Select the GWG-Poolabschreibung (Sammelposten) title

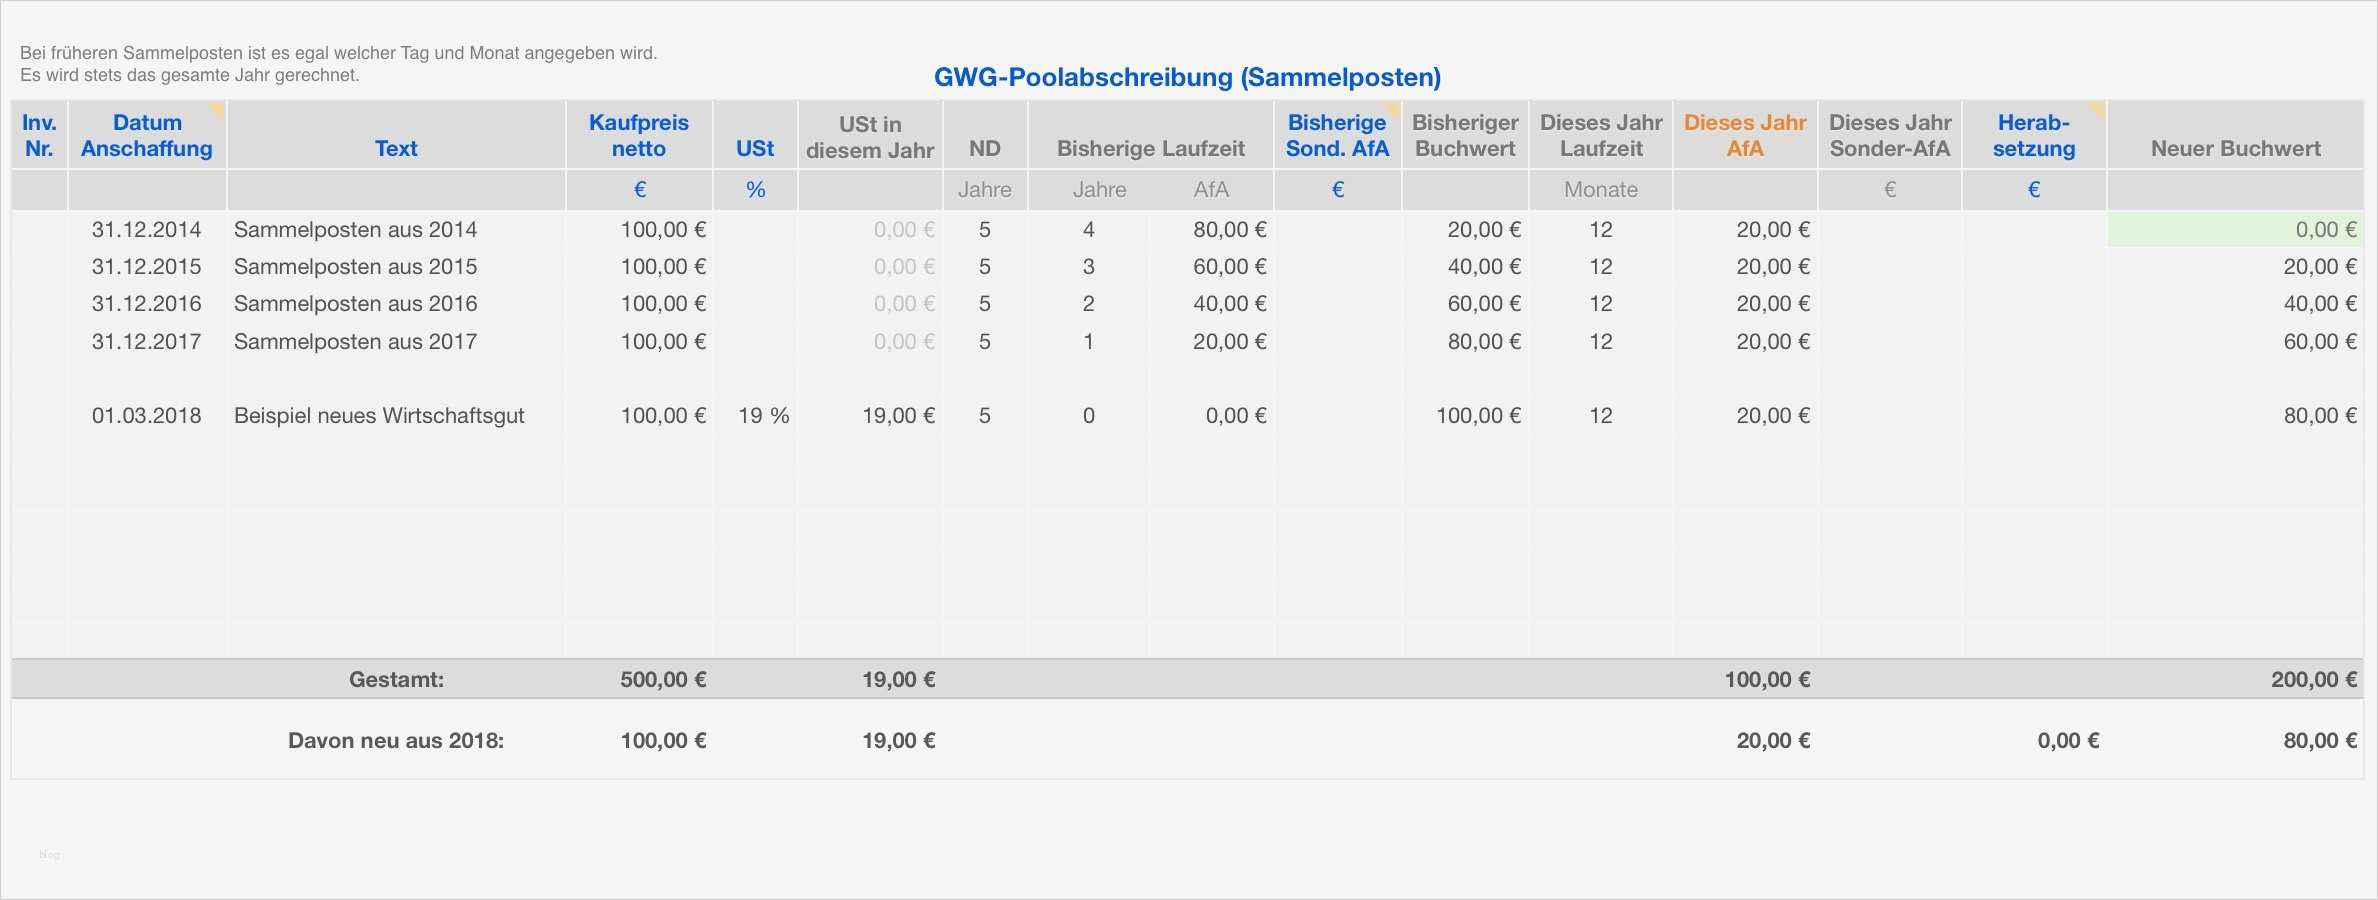pyautogui.click(x=1186, y=77)
